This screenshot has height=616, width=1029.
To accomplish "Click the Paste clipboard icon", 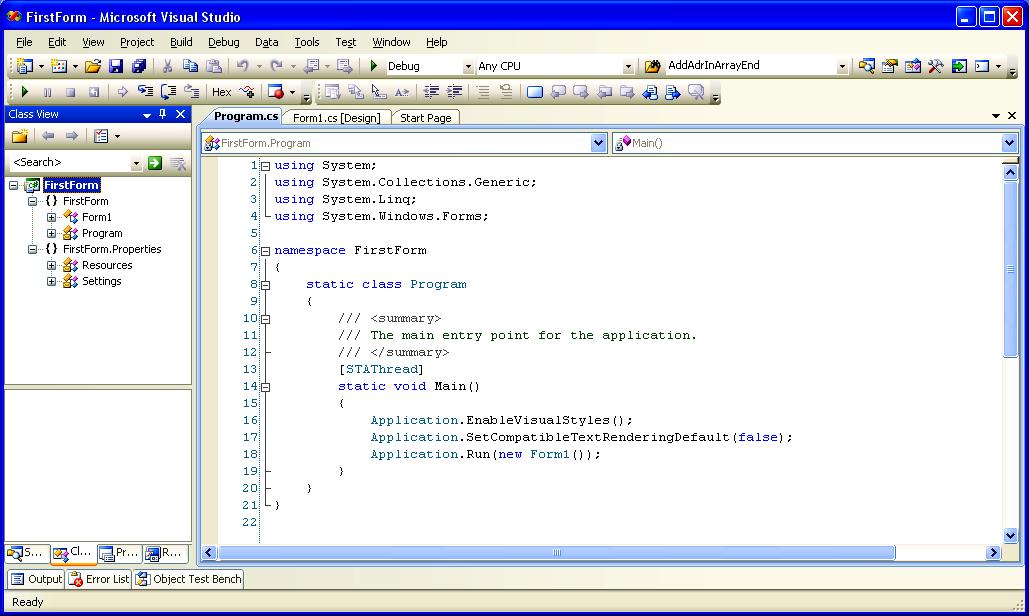I will (214, 66).
